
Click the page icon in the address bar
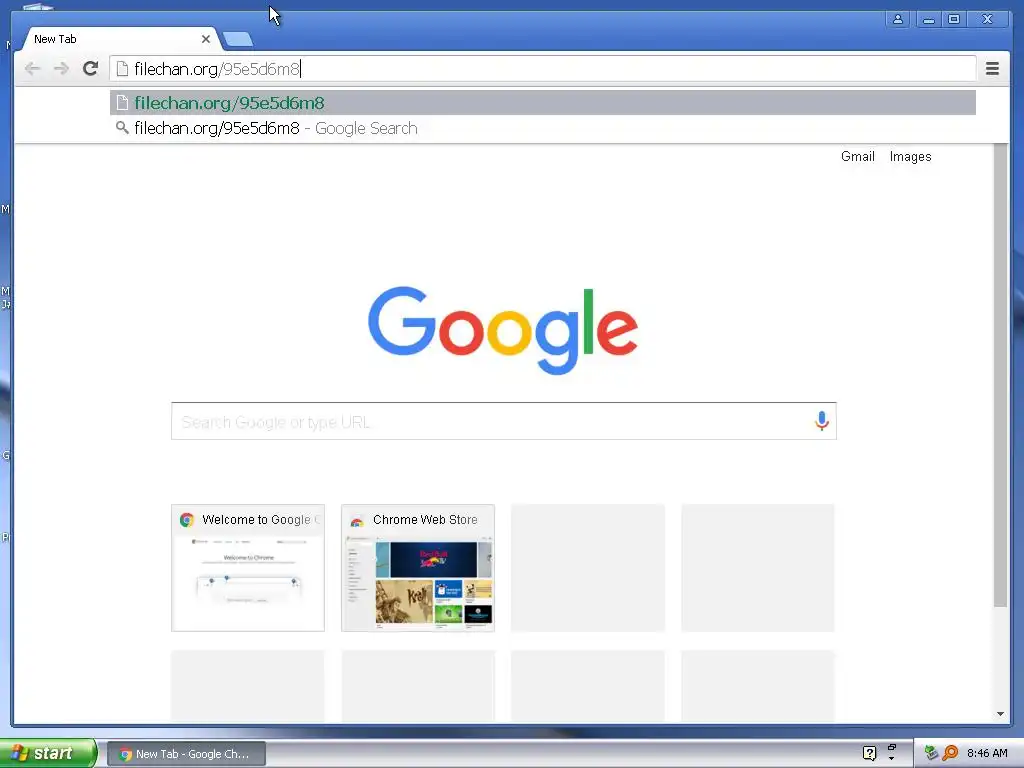tap(122, 69)
